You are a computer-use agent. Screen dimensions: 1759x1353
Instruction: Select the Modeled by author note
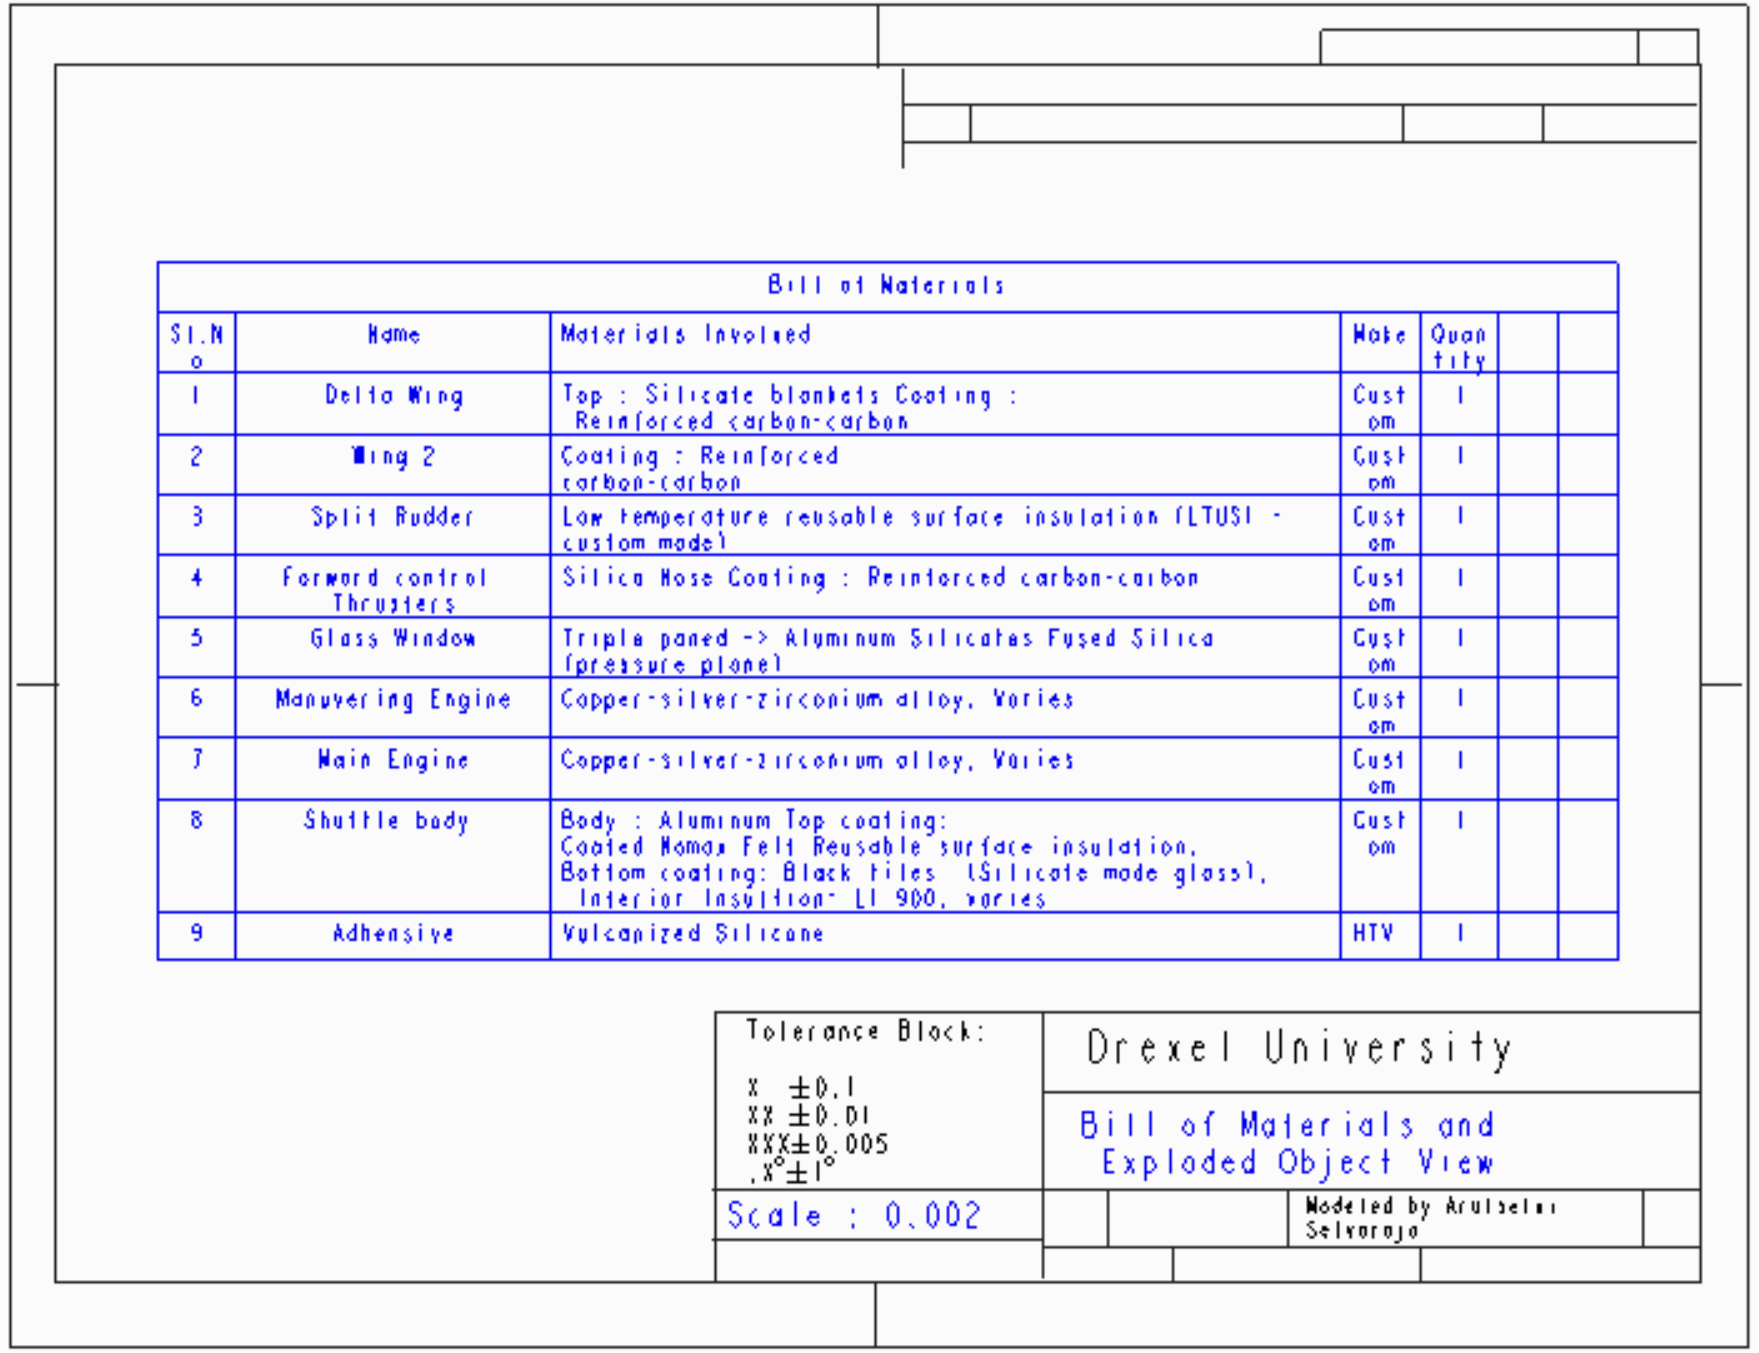pos(1430,1218)
